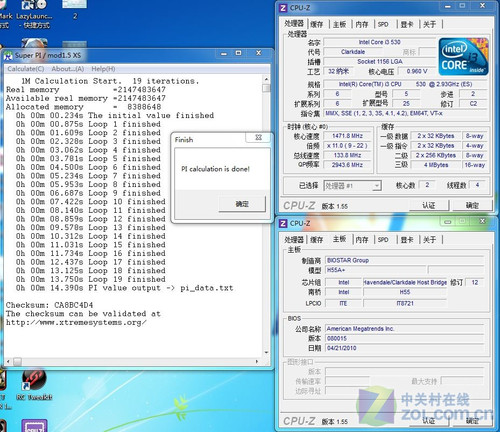Click the Checksum: CA8BC4D4 line
Viewport: 500px width, 432px height.
coord(50,305)
